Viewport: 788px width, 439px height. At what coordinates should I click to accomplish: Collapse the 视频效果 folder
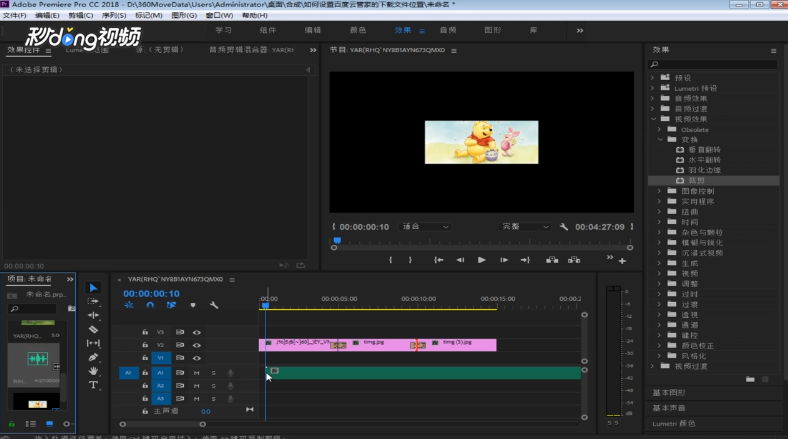click(653, 119)
